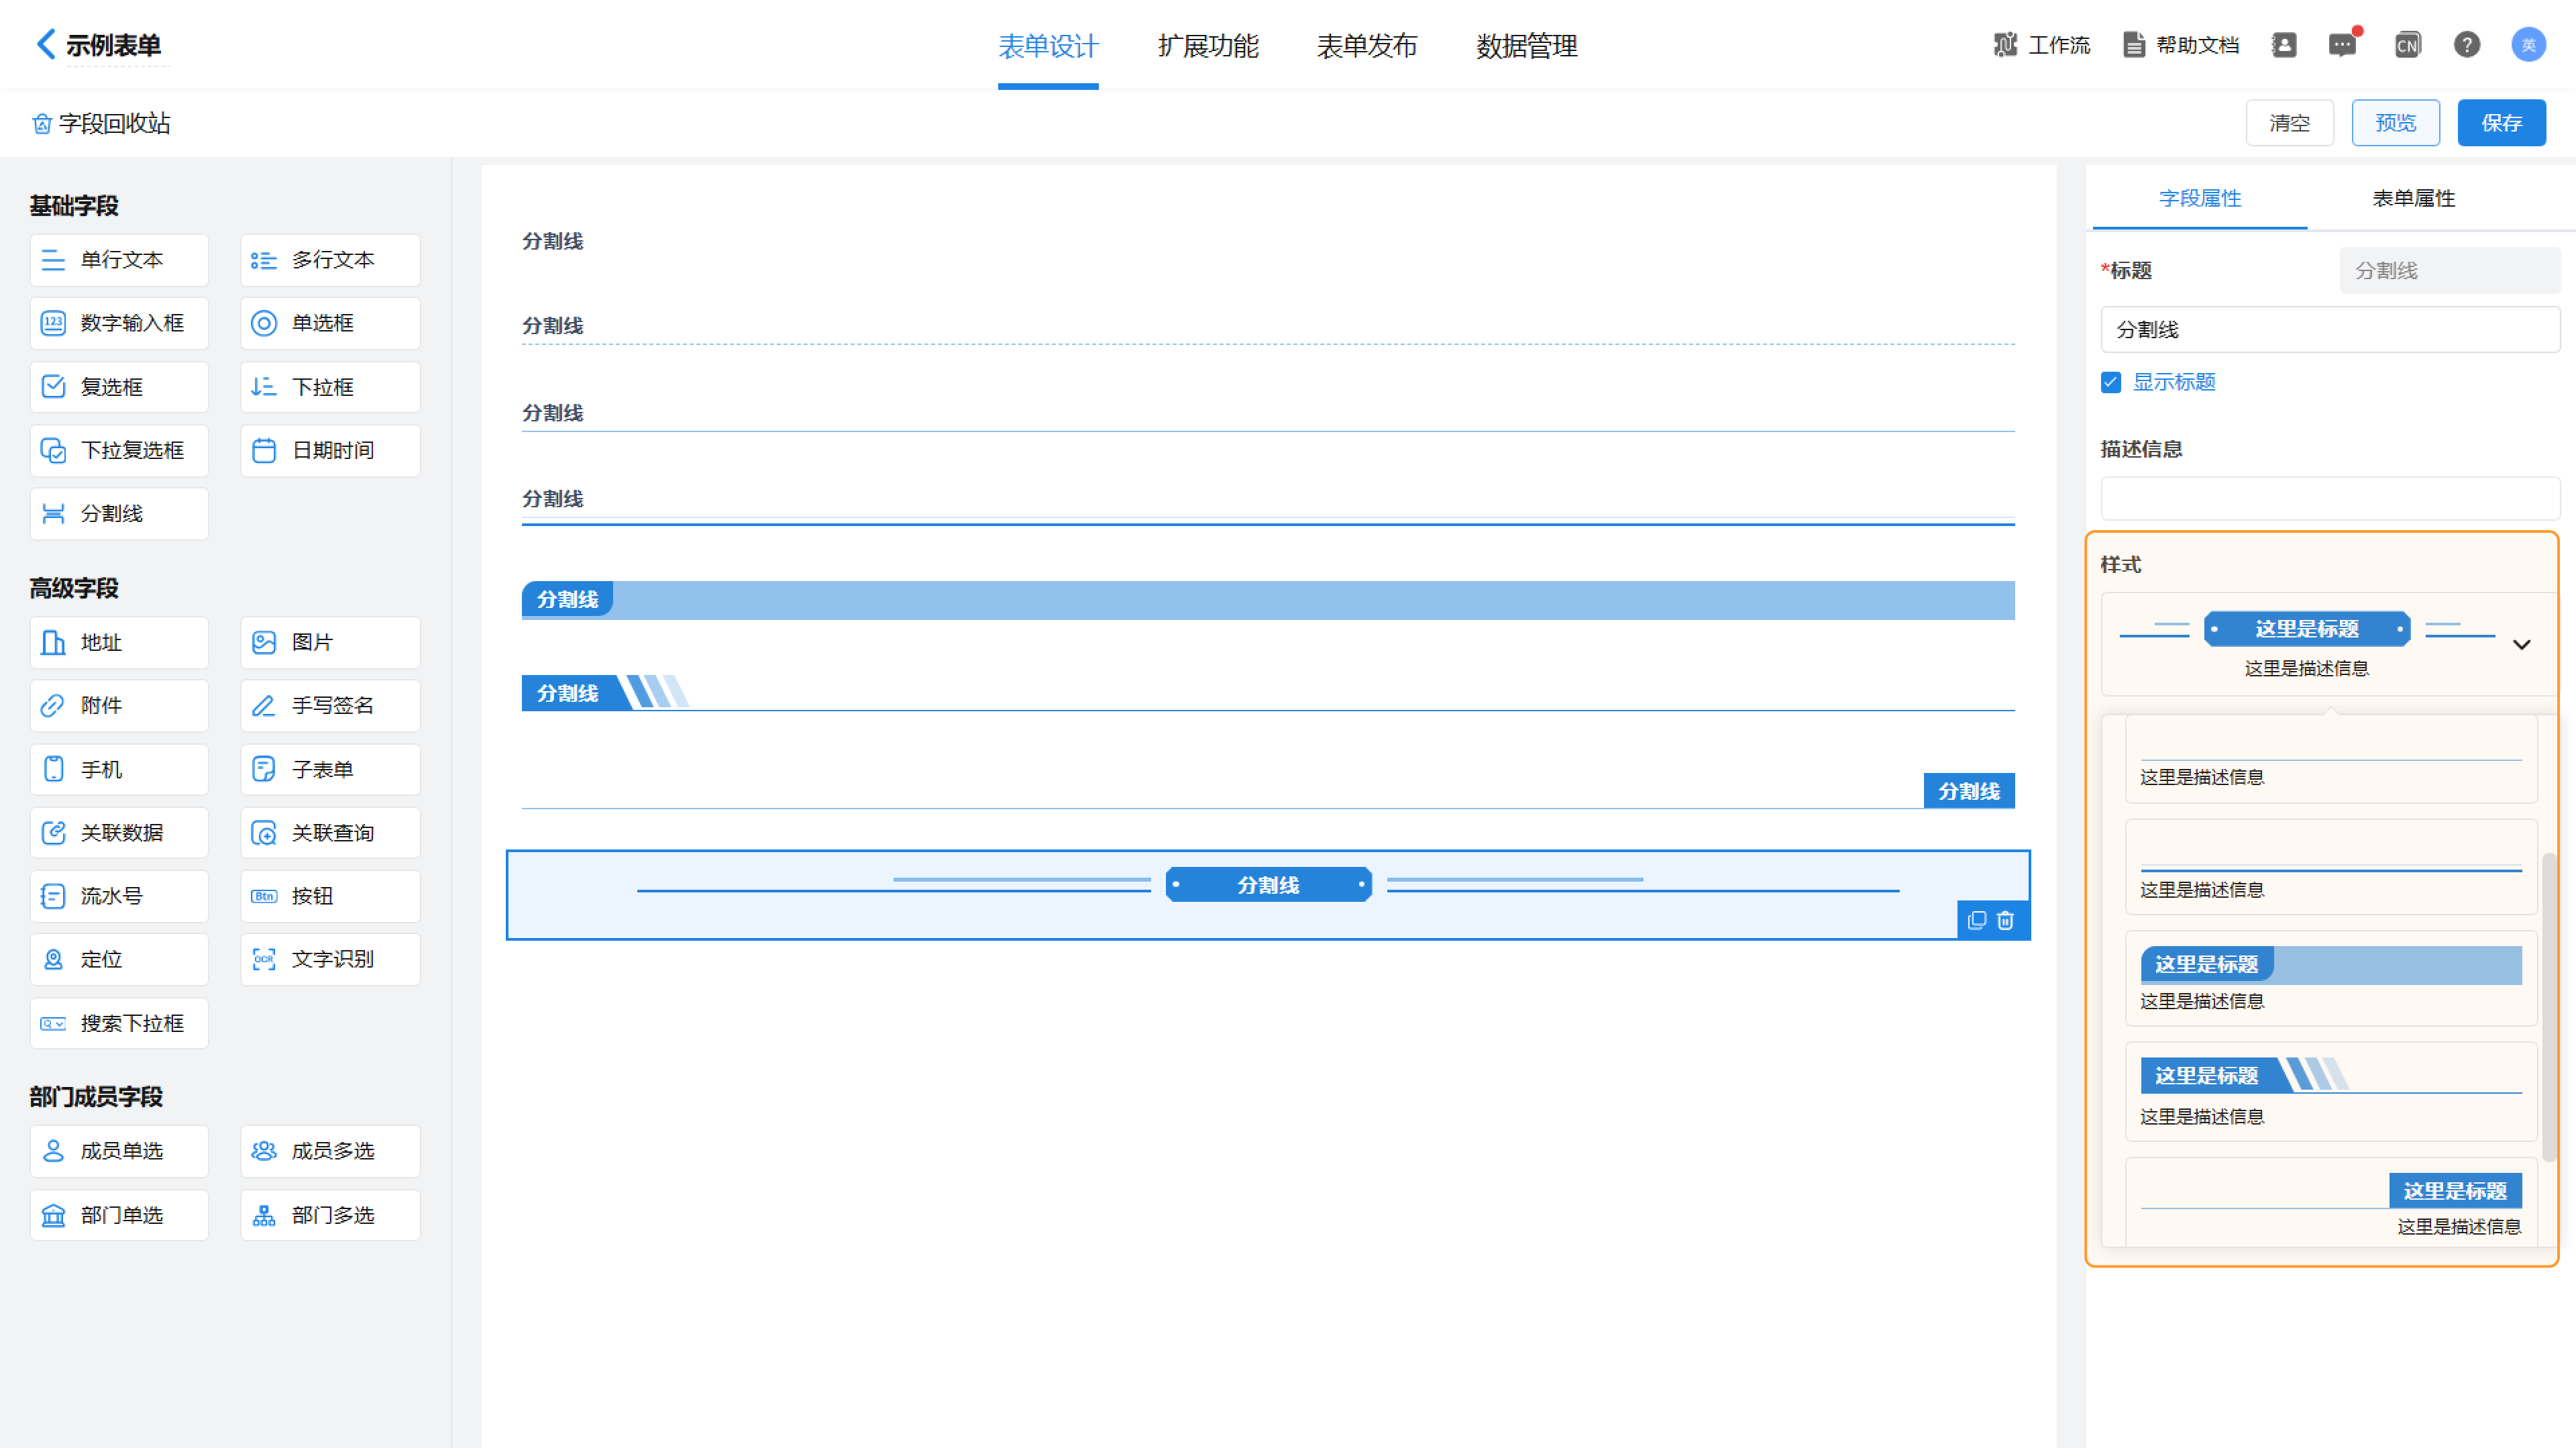Choose the thick blue underline style option
Screen dimensions: 2576x1448
tap(2330, 868)
